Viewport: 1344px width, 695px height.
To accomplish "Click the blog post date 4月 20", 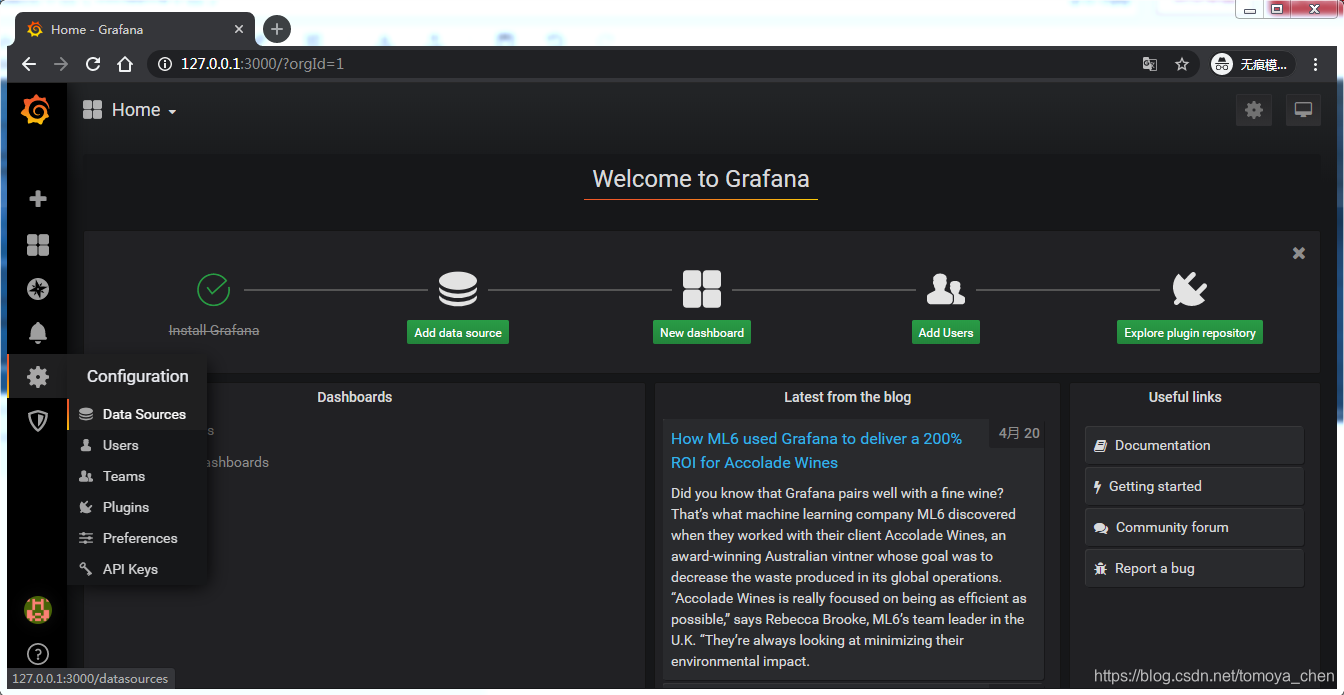I will pos(1019,433).
